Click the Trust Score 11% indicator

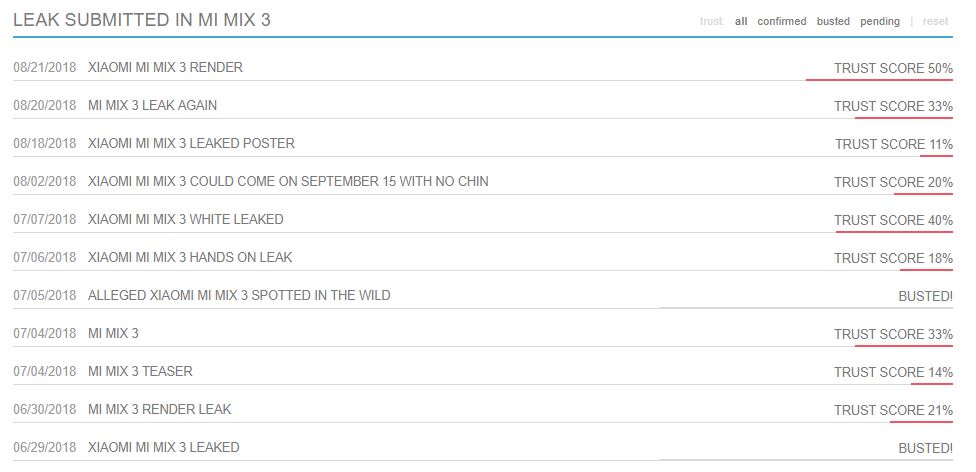pos(893,145)
